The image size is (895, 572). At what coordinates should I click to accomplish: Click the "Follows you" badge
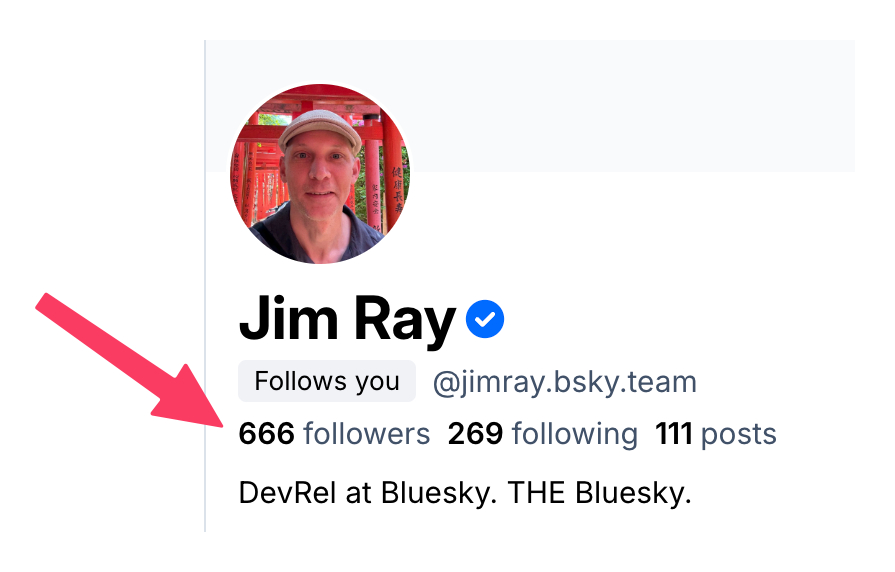point(326,381)
